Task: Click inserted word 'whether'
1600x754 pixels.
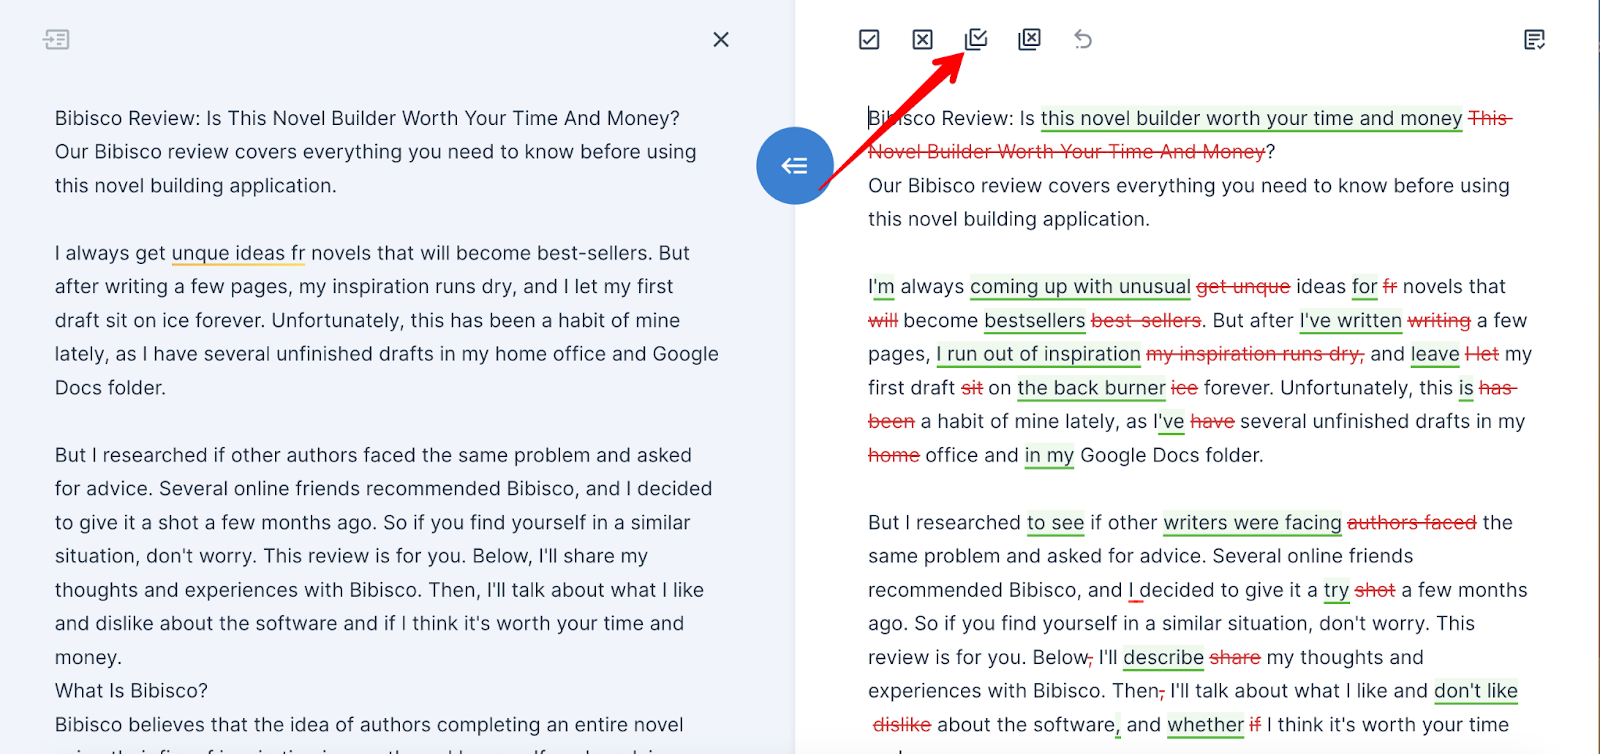Action: [x=1206, y=725]
